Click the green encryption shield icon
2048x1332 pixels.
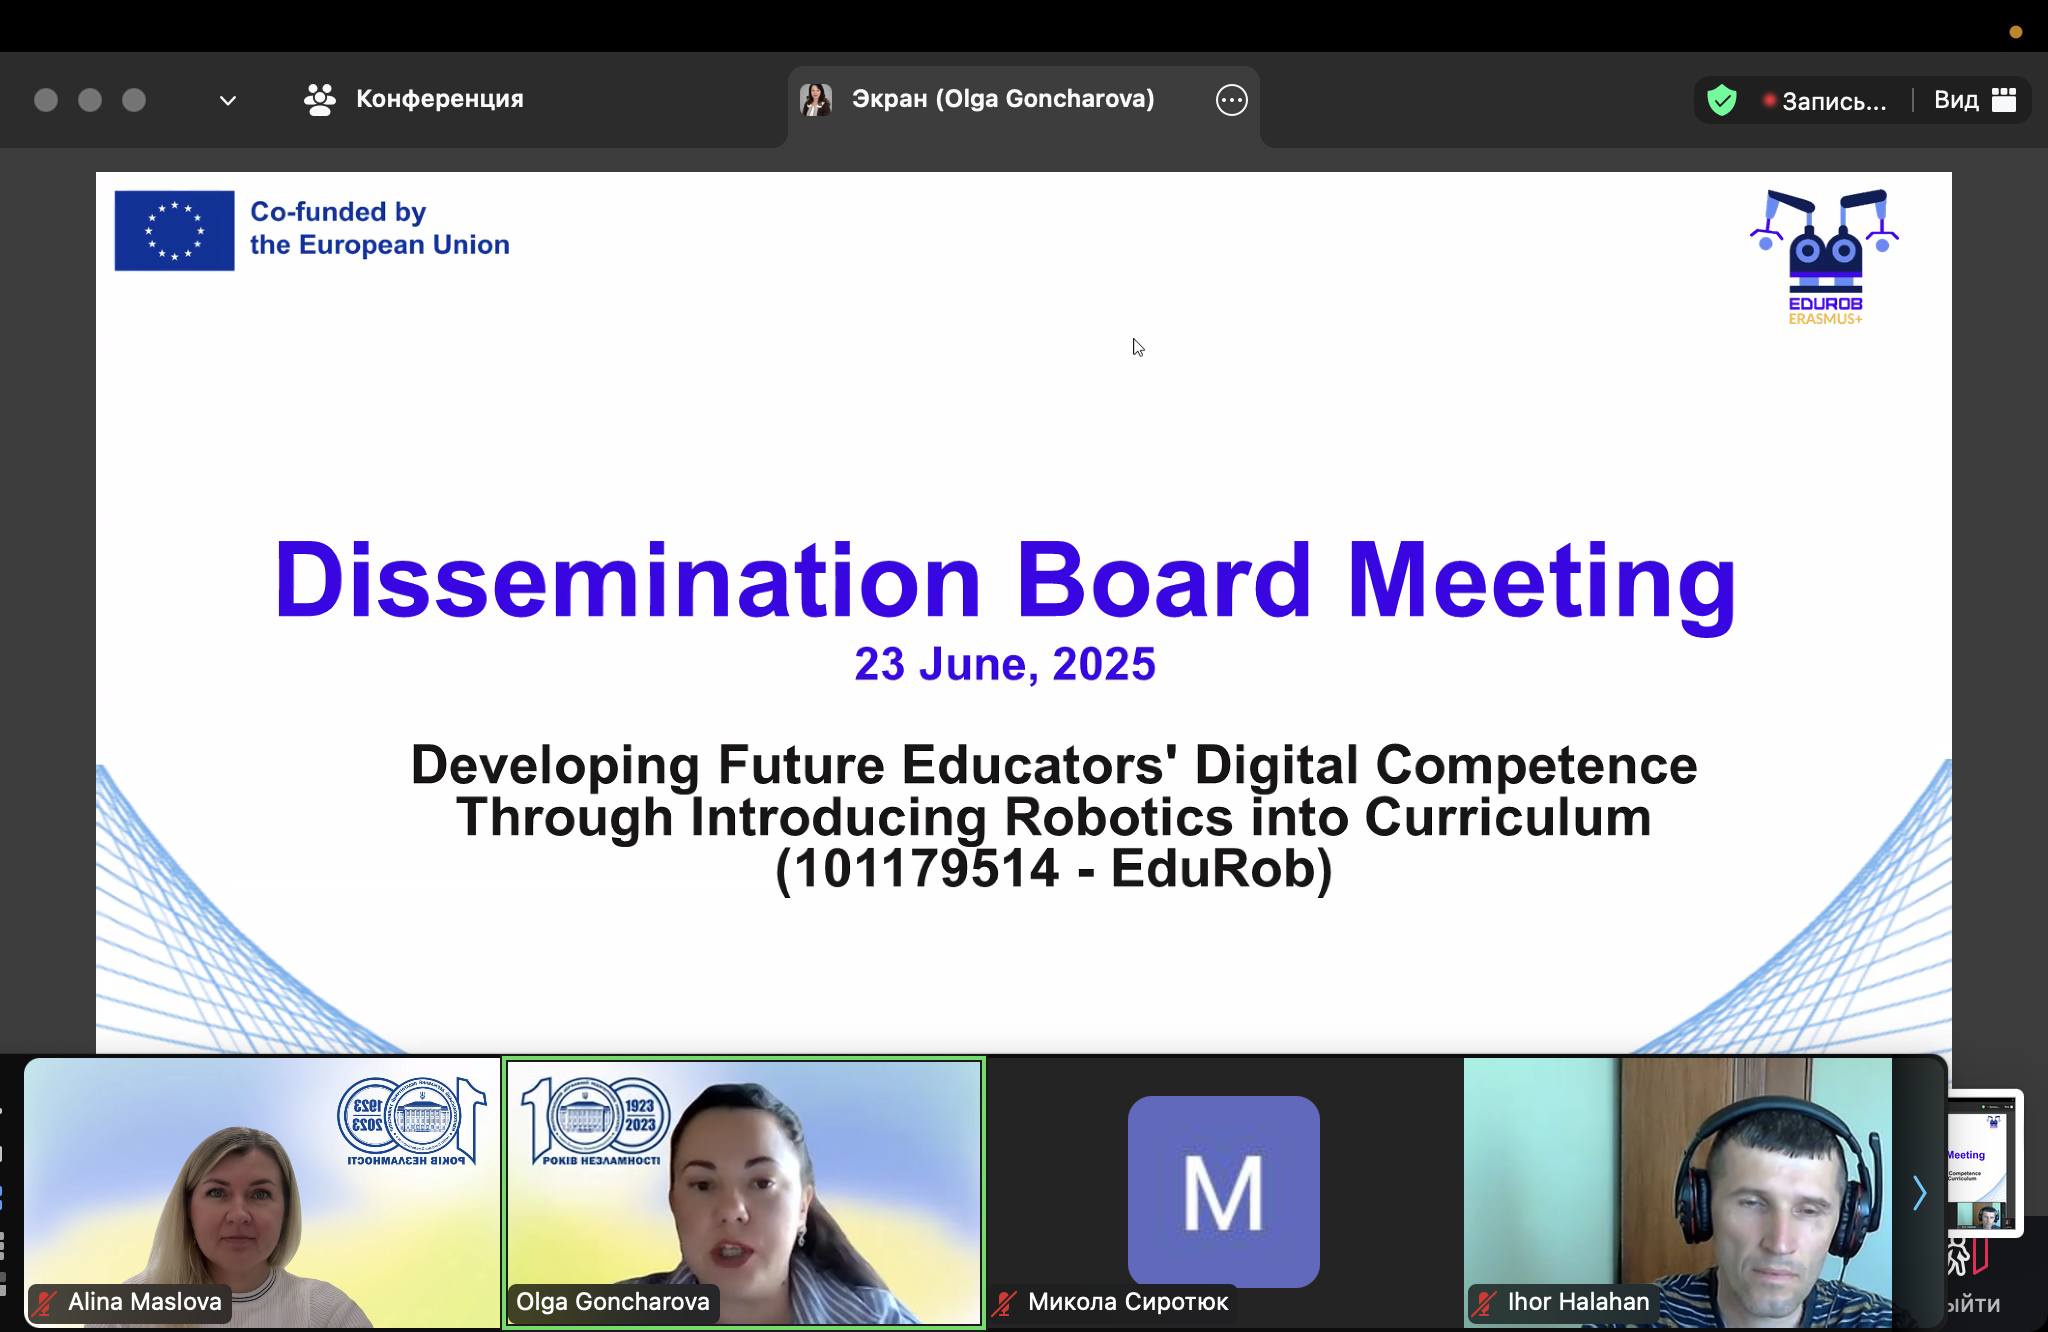pos(1721,100)
